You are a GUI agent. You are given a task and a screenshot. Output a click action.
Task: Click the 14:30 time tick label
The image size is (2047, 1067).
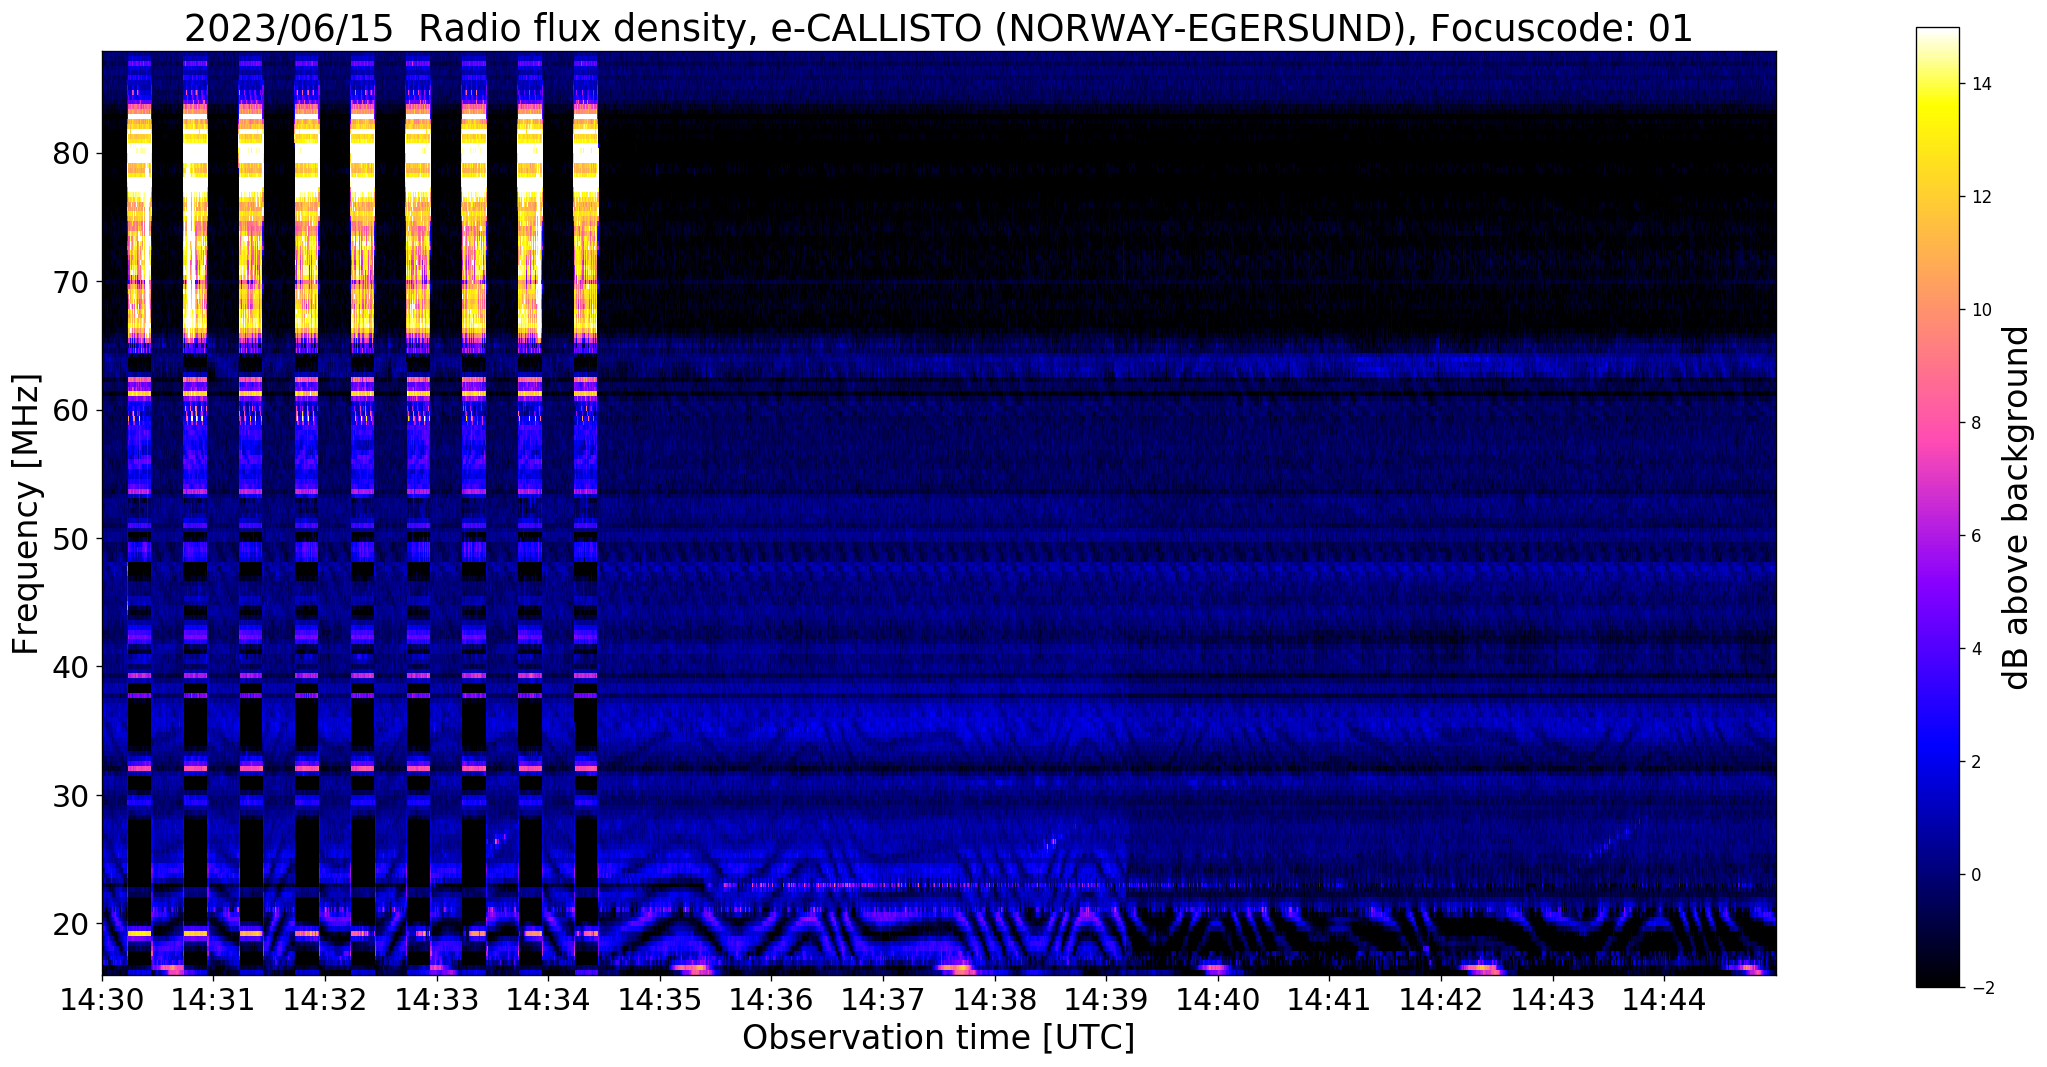point(102,1000)
